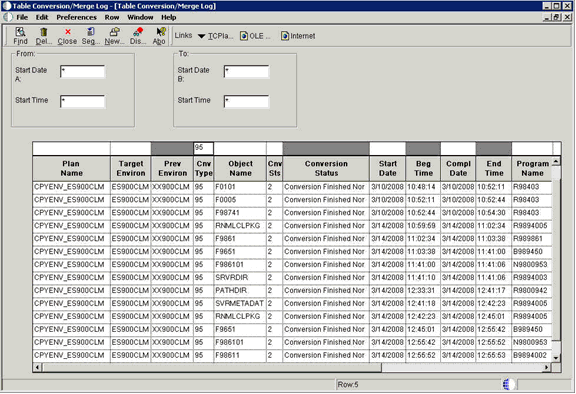Click the Object Name filter cell

tap(240, 148)
